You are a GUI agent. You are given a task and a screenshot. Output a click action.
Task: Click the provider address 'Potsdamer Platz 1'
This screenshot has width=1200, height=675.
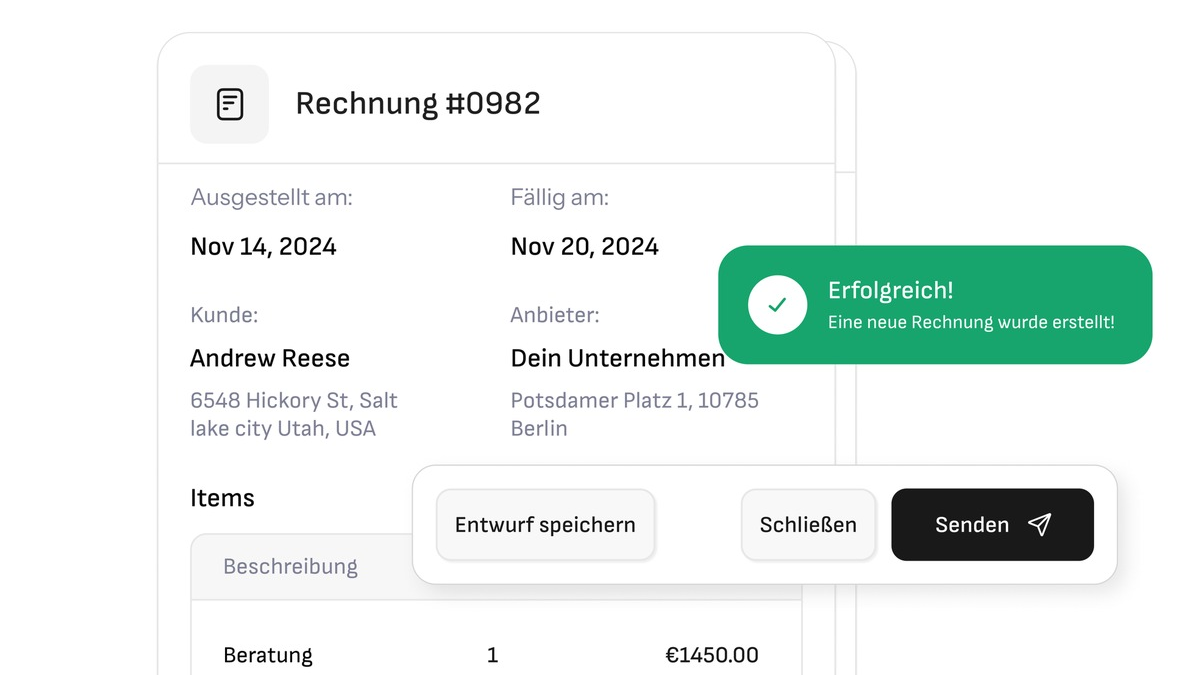pyautogui.click(x=634, y=414)
